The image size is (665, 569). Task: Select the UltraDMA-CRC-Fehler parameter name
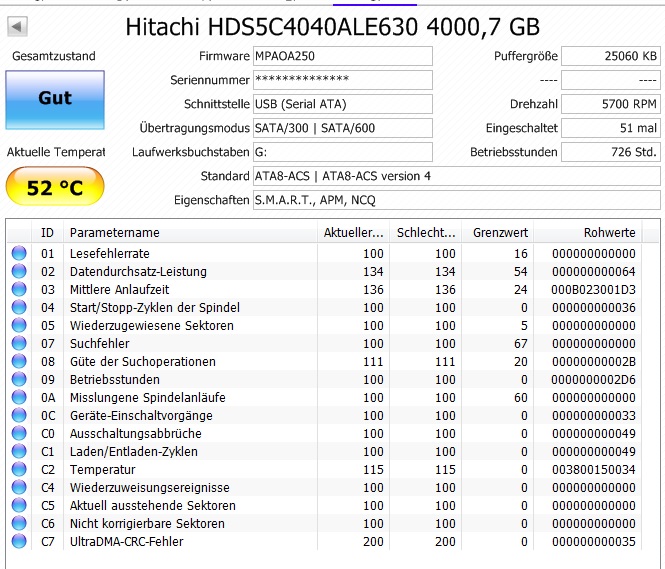coord(127,542)
